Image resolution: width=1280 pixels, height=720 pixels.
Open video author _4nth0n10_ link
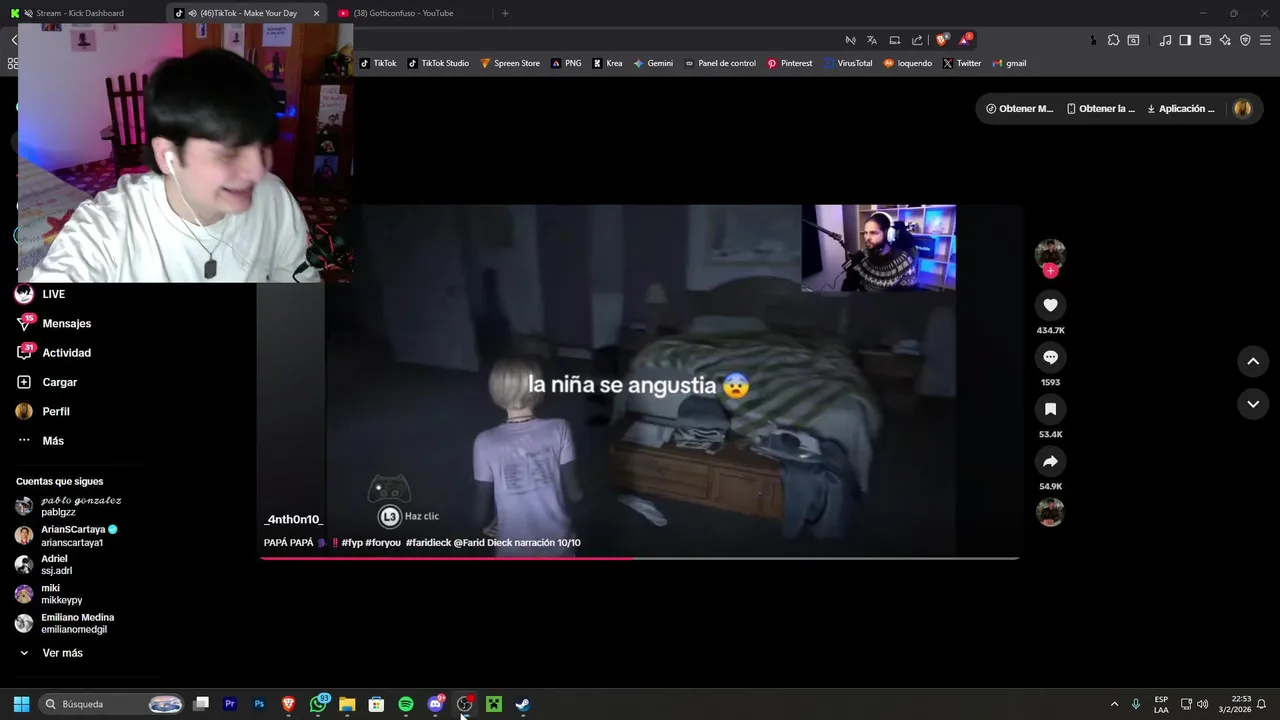[294, 520]
